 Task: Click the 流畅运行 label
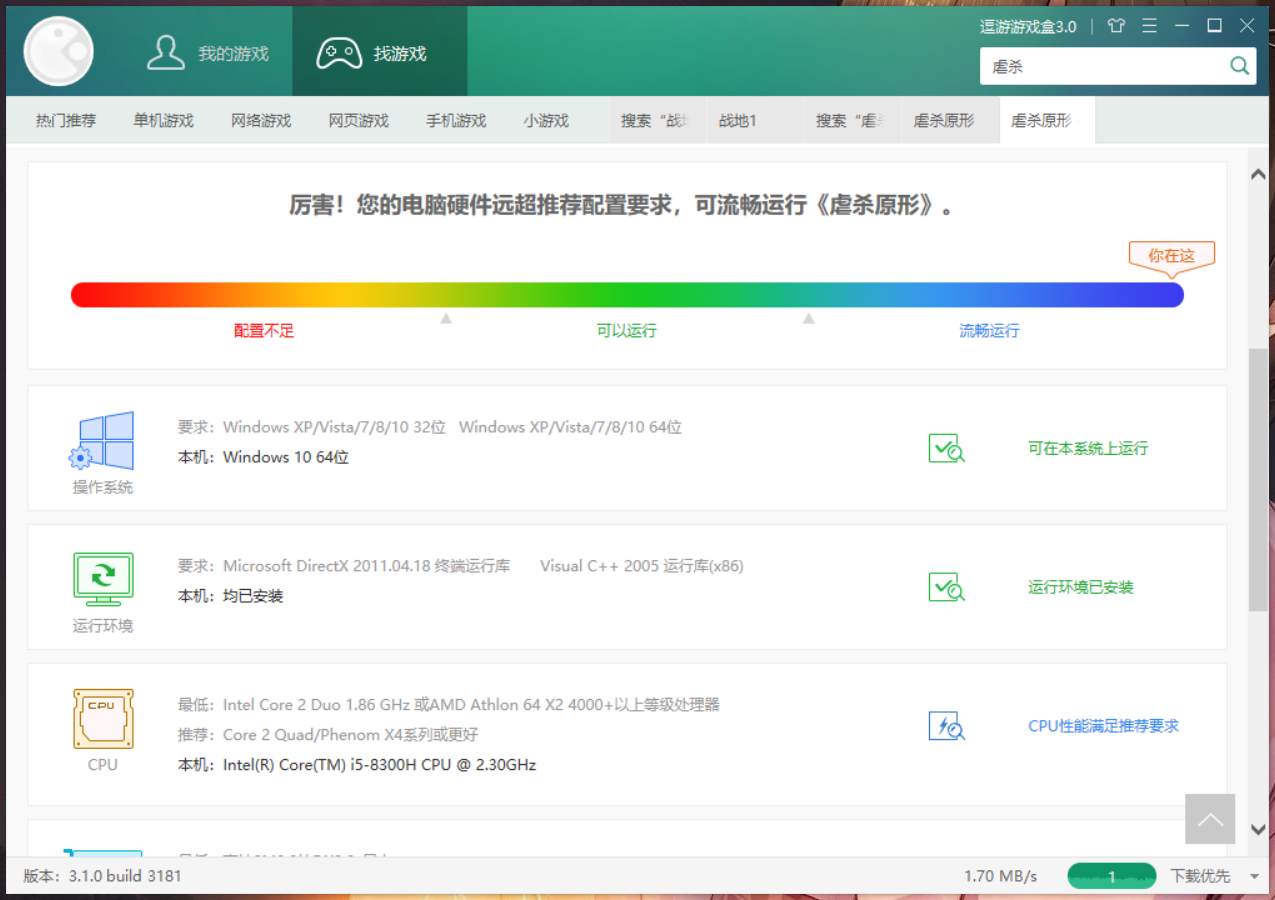pos(990,330)
